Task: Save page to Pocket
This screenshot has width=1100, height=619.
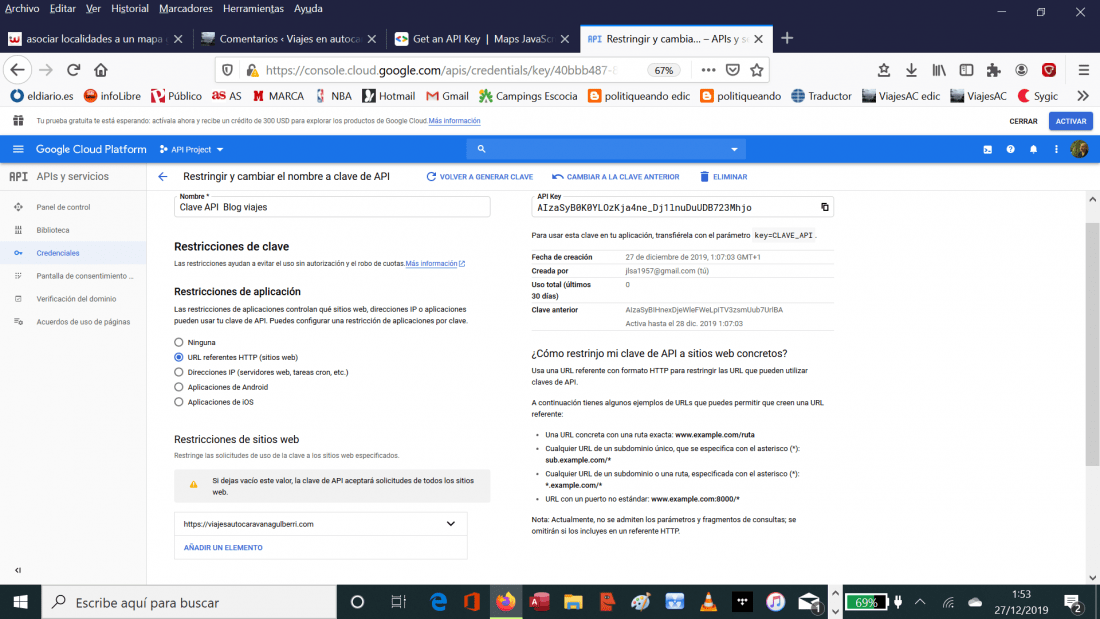Action: [x=732, y=70]
